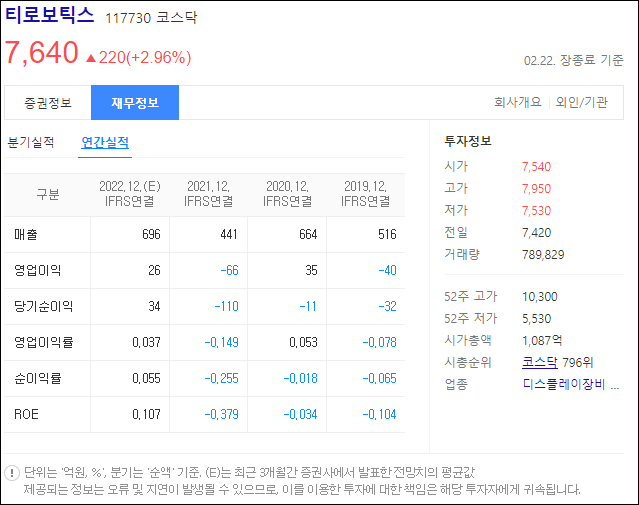Click 영업이익 value 26
The height and width of the screenshot is (505, 639).
[x=154, y=270]
